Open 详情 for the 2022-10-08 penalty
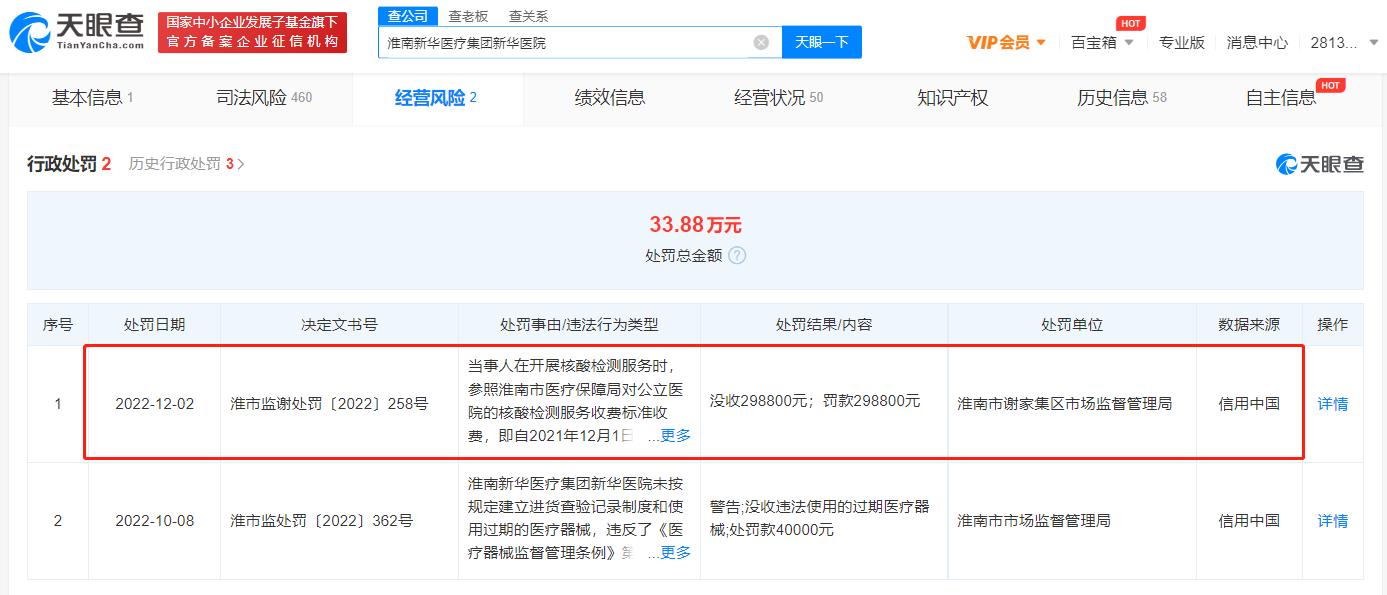This screenshot has height=595, width=1387. (1332, 521)
